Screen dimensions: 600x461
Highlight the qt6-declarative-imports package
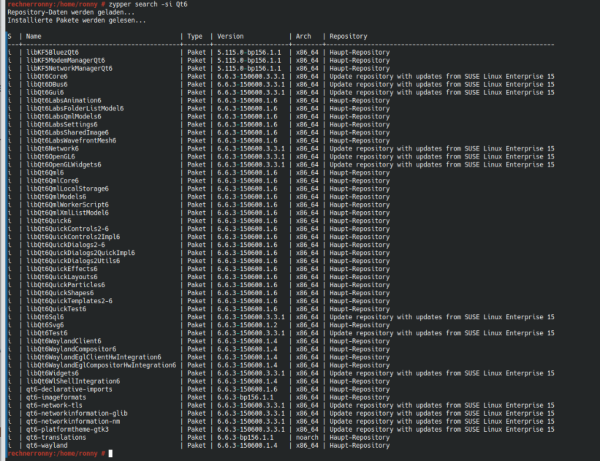[x=69, y=389]
